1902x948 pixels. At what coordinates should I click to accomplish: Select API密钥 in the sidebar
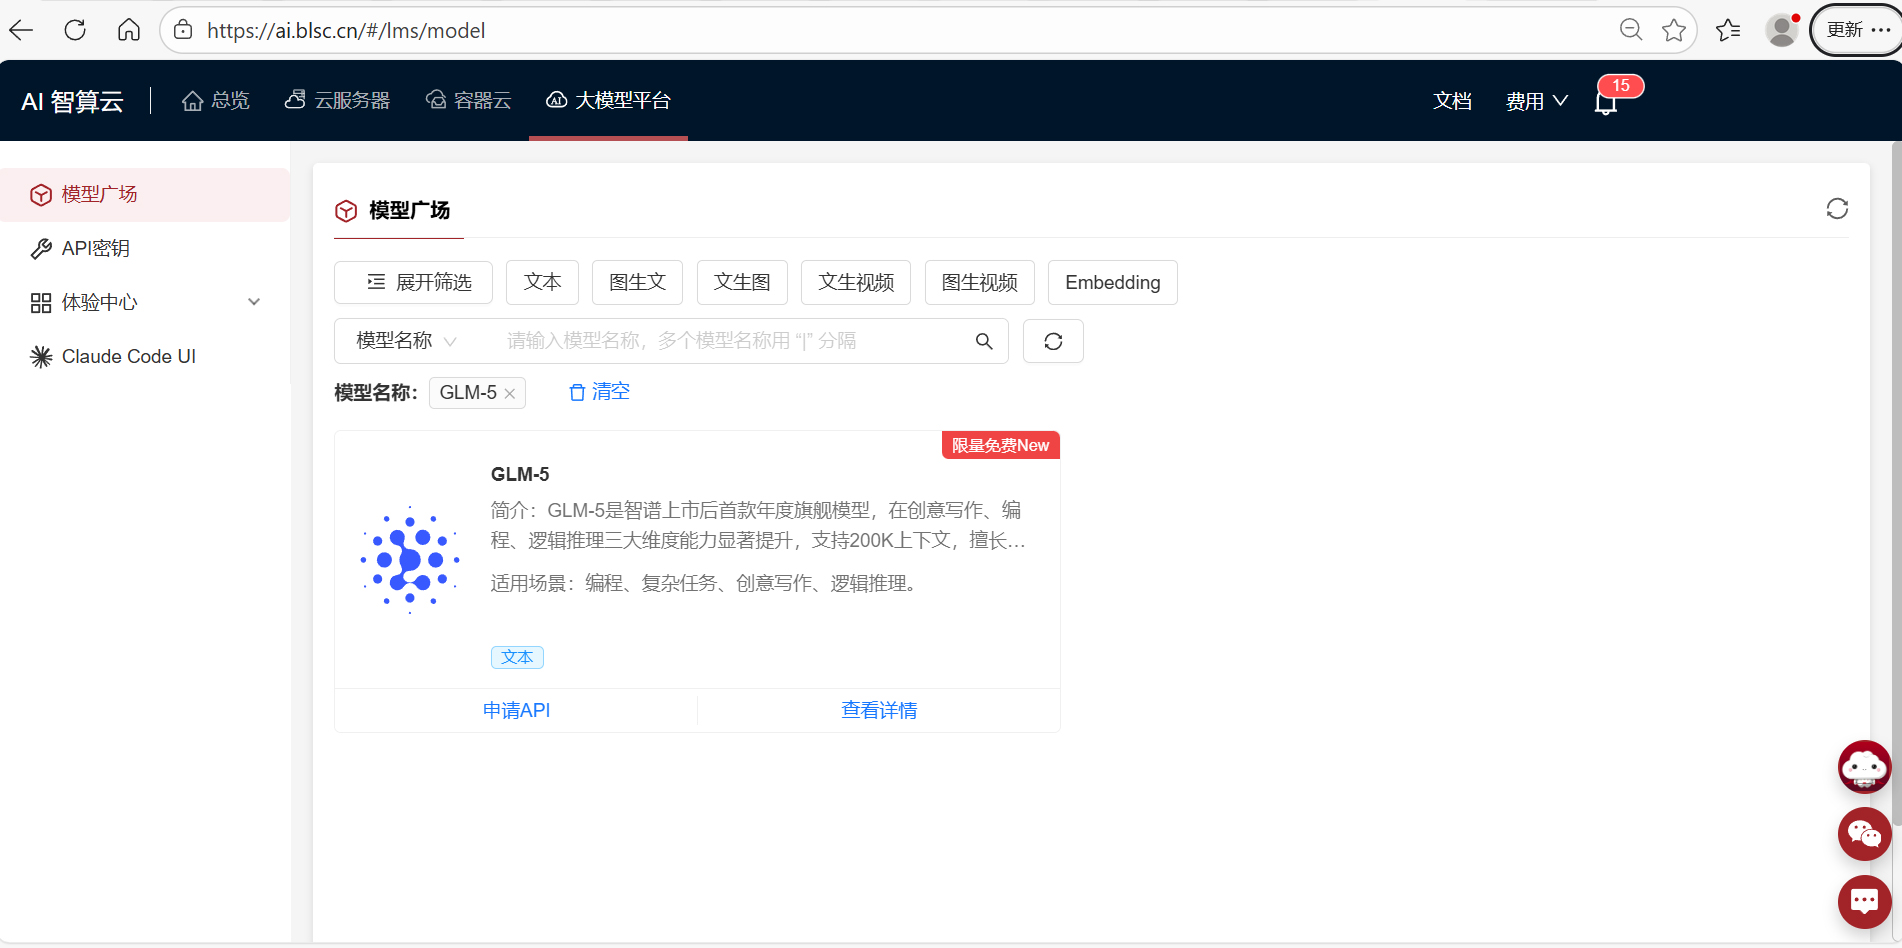pyautogui.click(x=96, y=249)
